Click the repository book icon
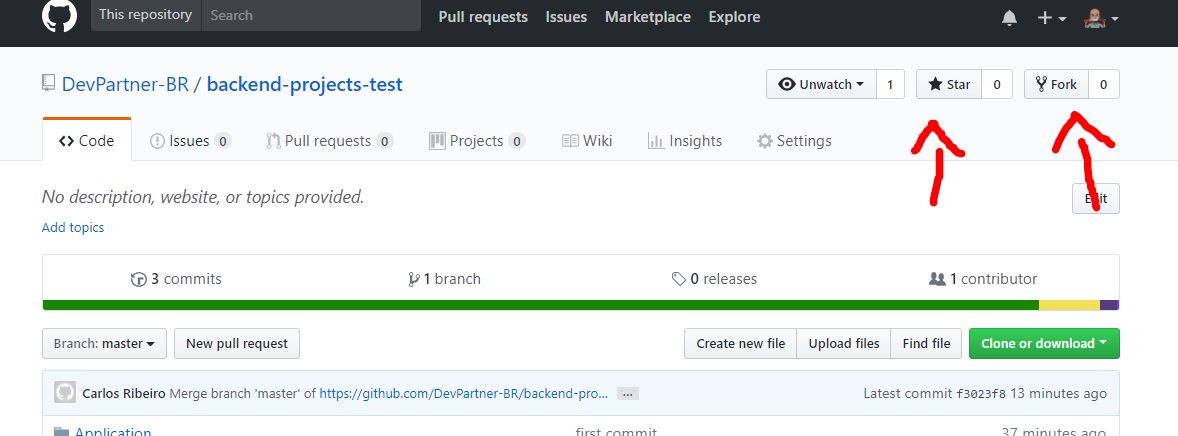Screen dimensions: 1178x436 pos(49,83)
